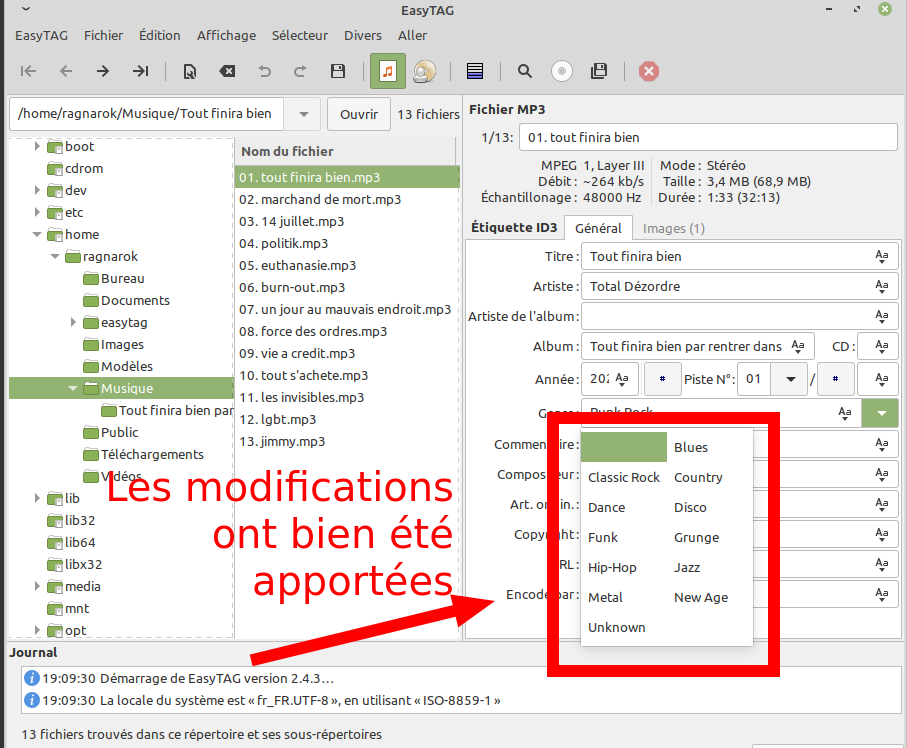Choose Grunge from the genre list
Image resolution: width=907 pixels, height=748 pixels.
(x=696, y=537)
